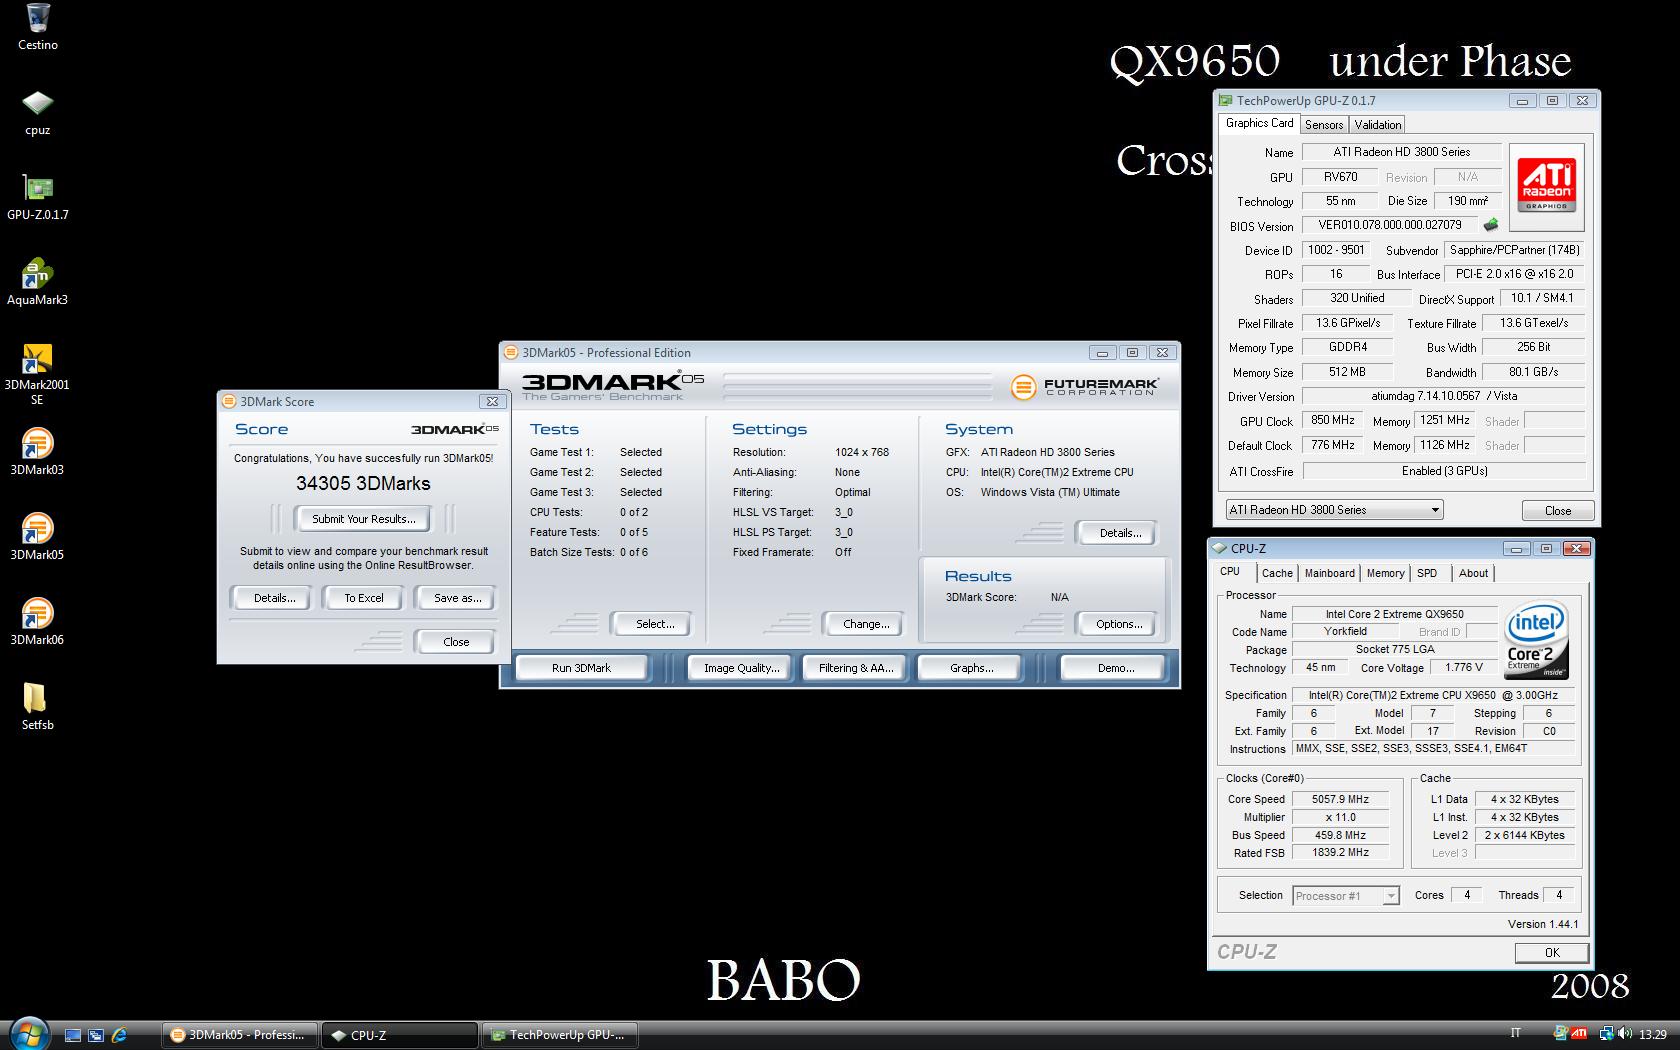This screenshot has width=1680, height=1050.
Task: Click the 34305 3DMarks score text
Action: (363, 484)
